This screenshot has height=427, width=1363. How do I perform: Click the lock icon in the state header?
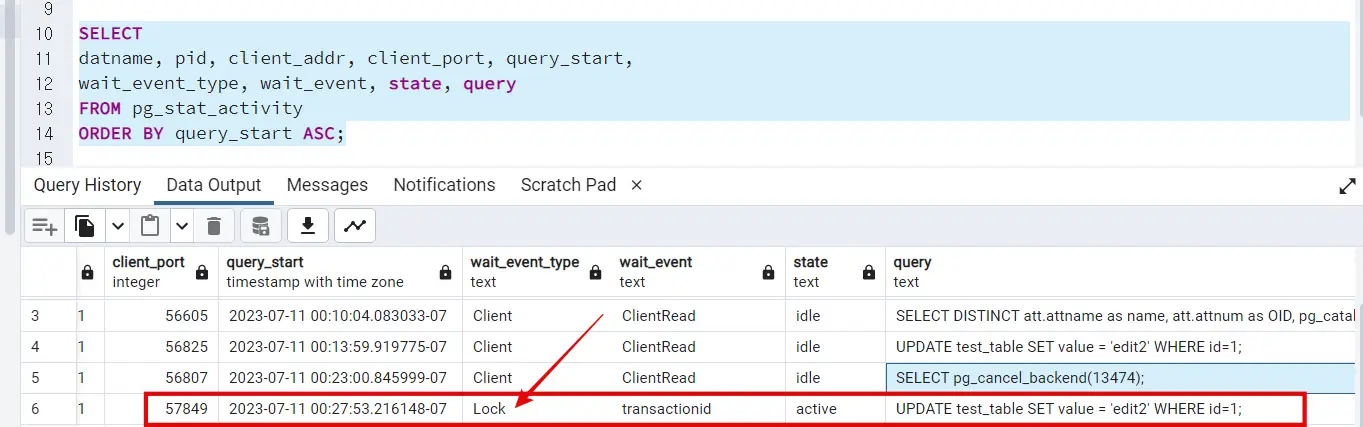click(869, 272)
